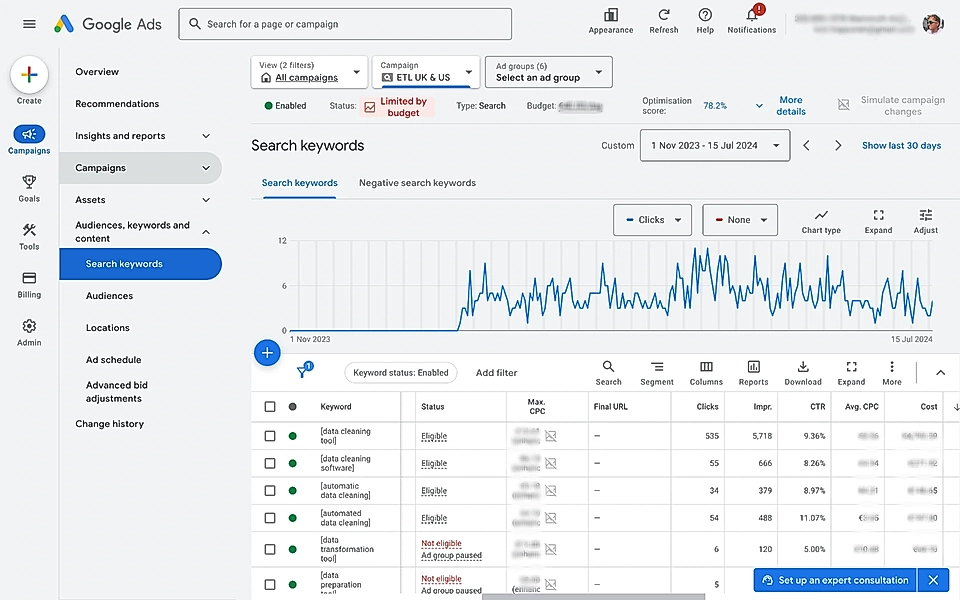
Task: Open the ETL UK & US campaign dropdown
Action: click(424, 72)
